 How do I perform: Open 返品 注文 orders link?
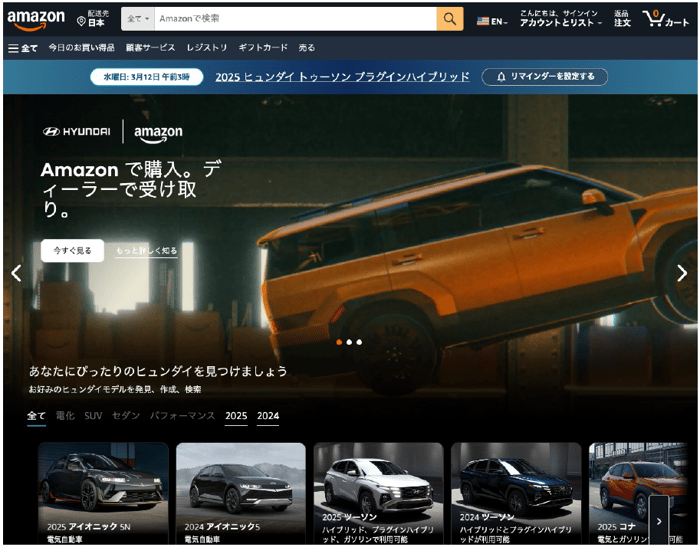pos(622,19)
